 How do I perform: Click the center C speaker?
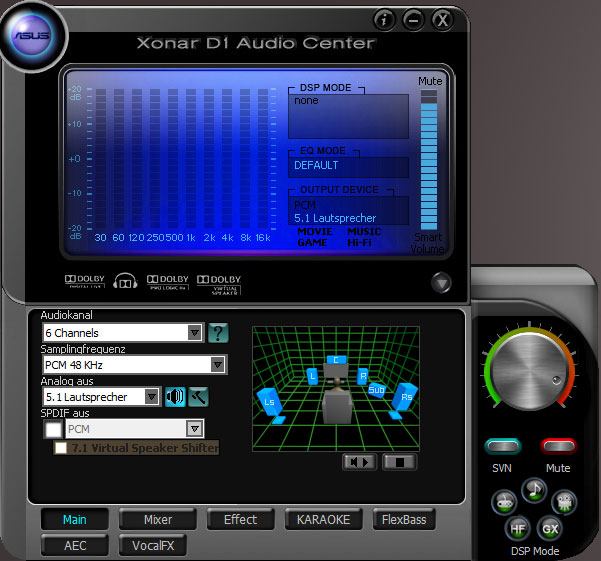pos(336,360)
